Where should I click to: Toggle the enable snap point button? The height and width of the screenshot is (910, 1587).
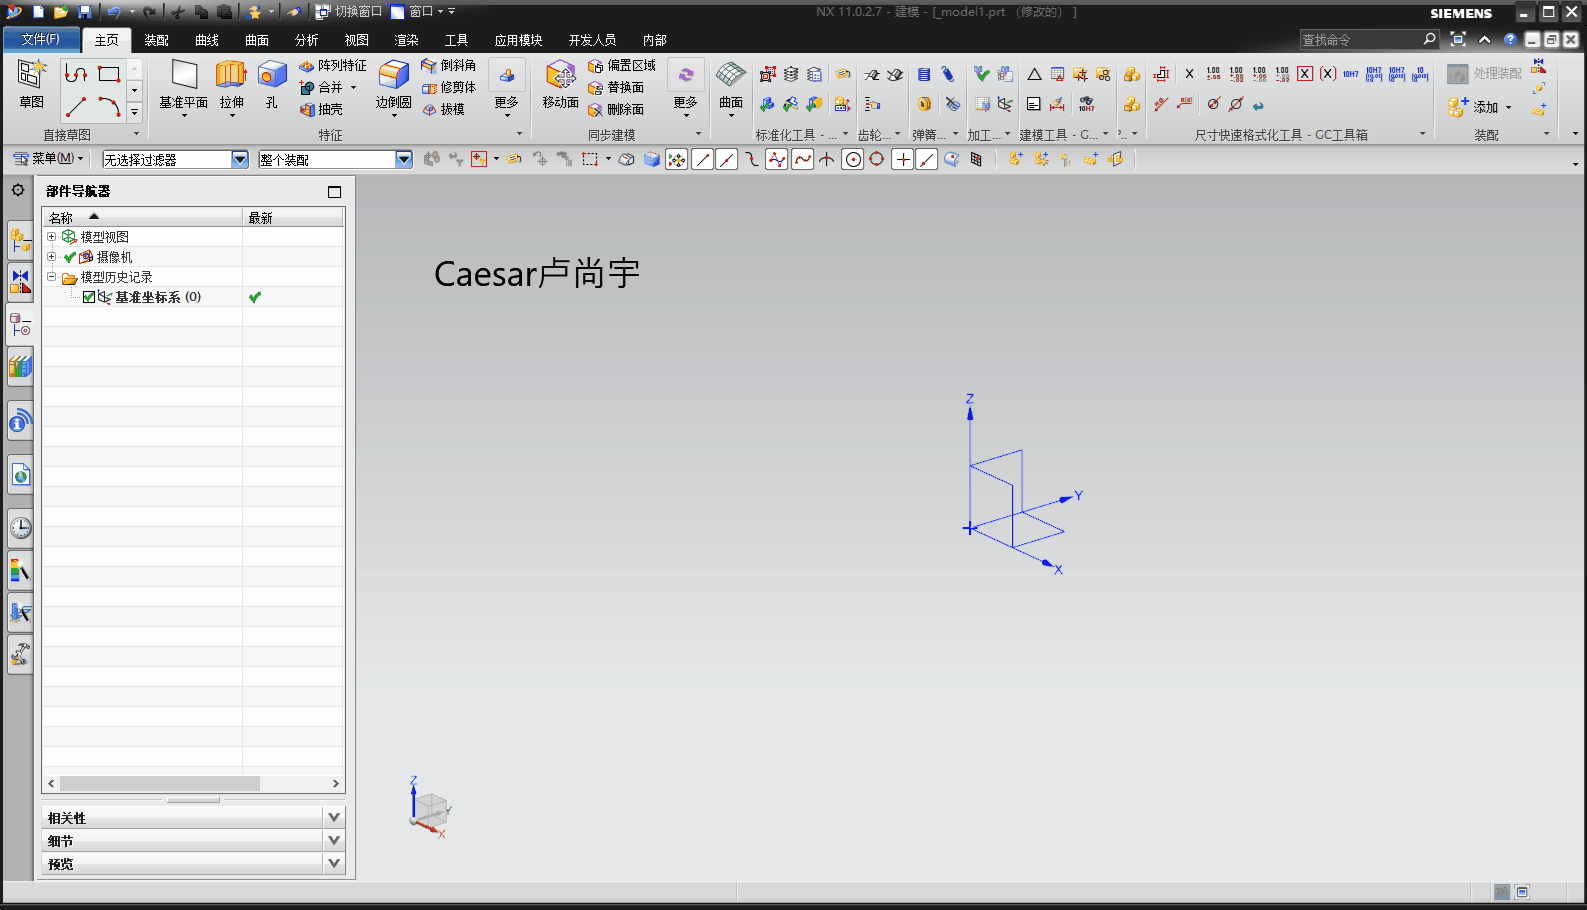(x=677, y=160)
